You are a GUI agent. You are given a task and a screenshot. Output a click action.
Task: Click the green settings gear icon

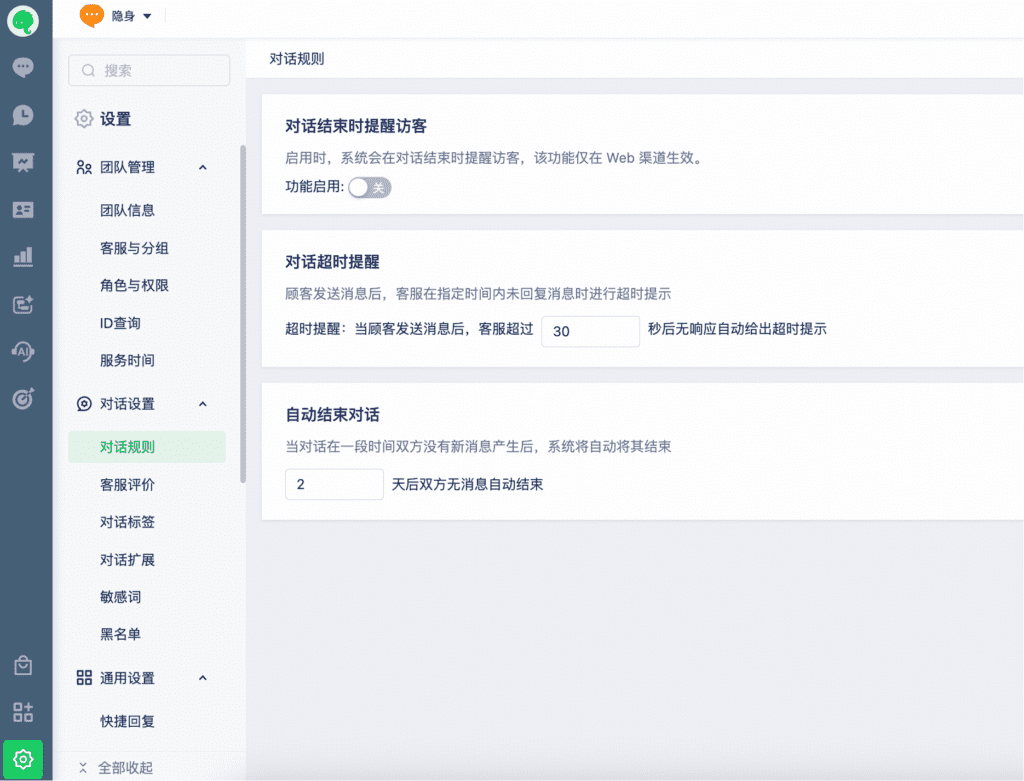pos(22,758)
